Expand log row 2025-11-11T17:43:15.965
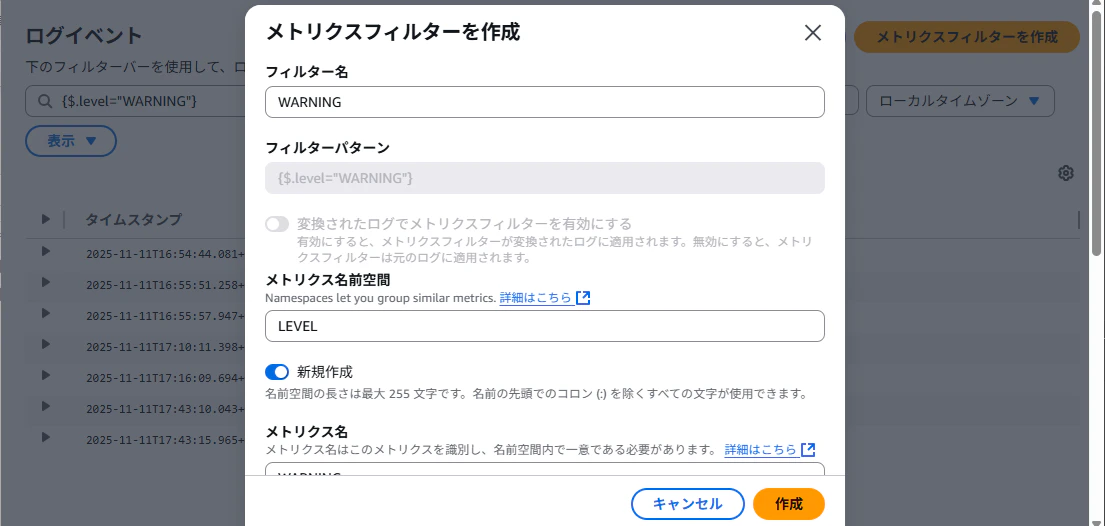The image size is (1105, 526). pyautogui.click(x=46, y=437)
